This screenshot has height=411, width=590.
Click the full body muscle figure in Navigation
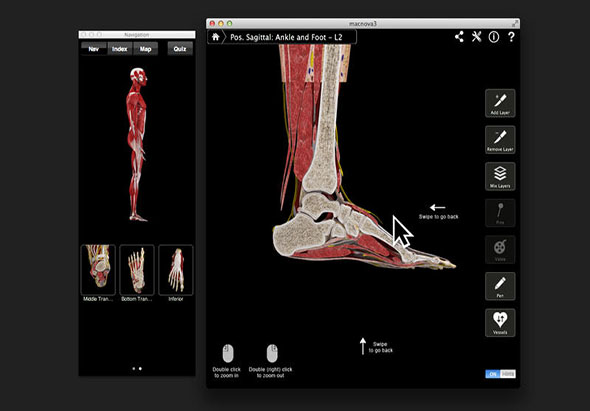pos(137,145)
